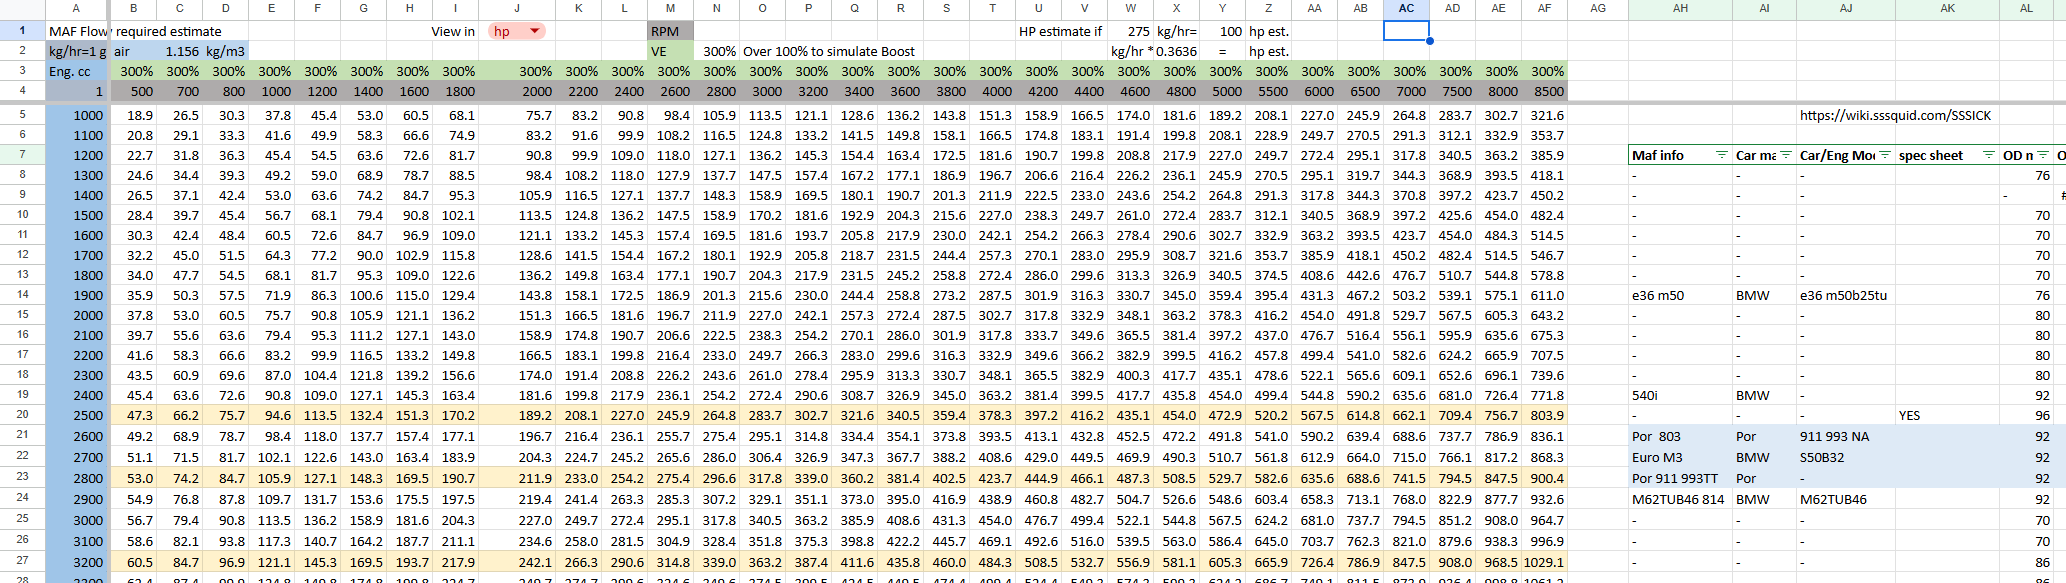Open the Maf info column filter
Viewport: 2066px width, 583px height.
[x=1721, y=155]
